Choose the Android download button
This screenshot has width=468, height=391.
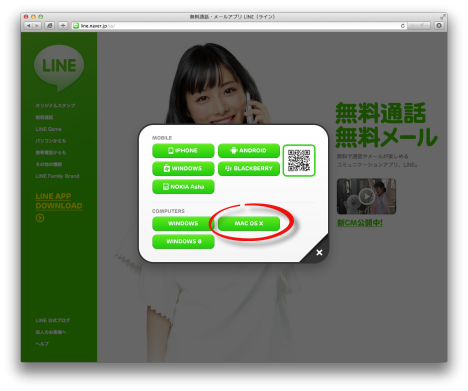tap(249, 150)
